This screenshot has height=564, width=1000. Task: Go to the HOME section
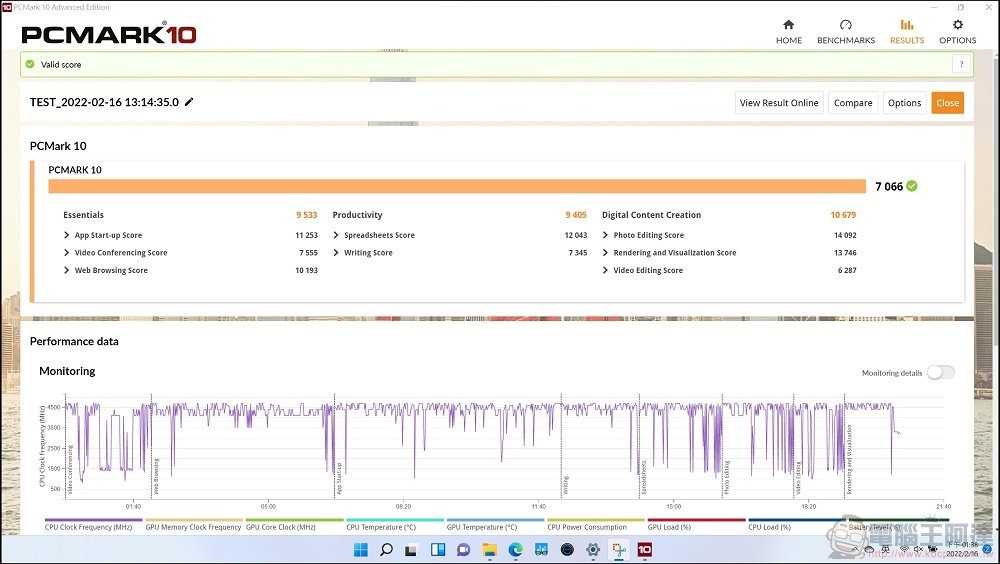coord(788,31)
